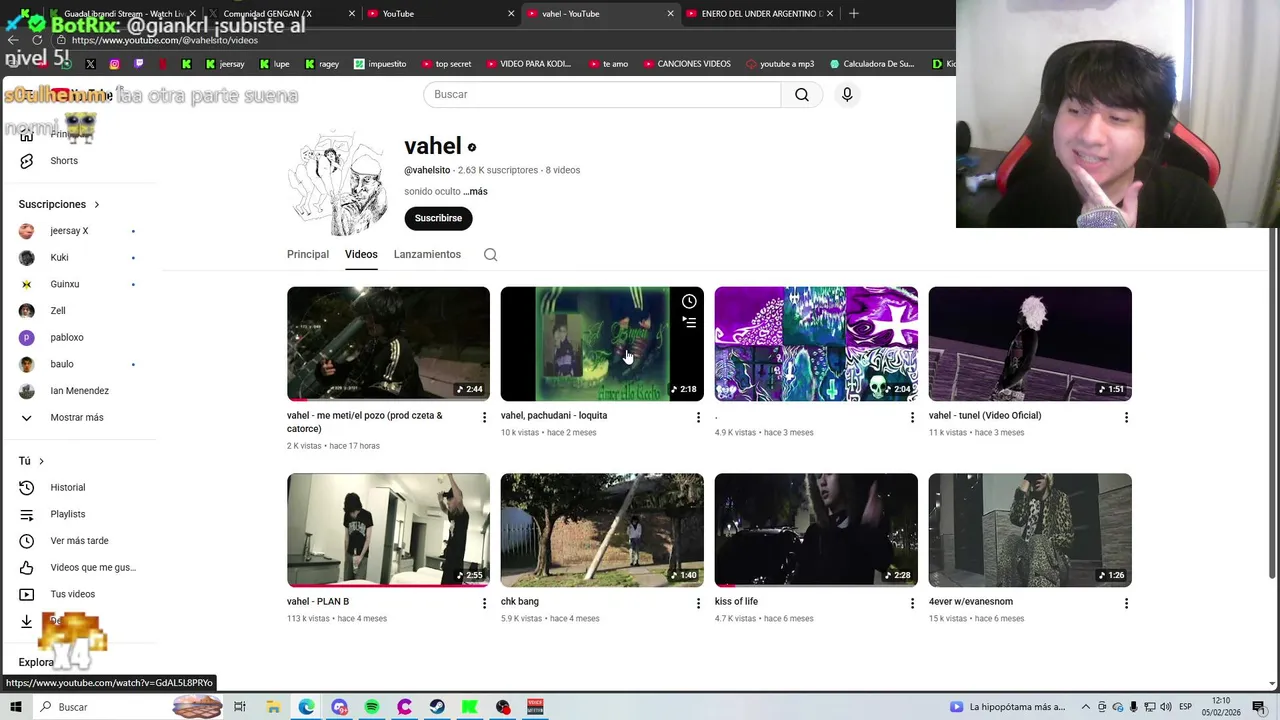The height and width of the screenshot is (720, 1280).
Task: Switch to the Lanzamientos tab
Action: tap(427, 255)
